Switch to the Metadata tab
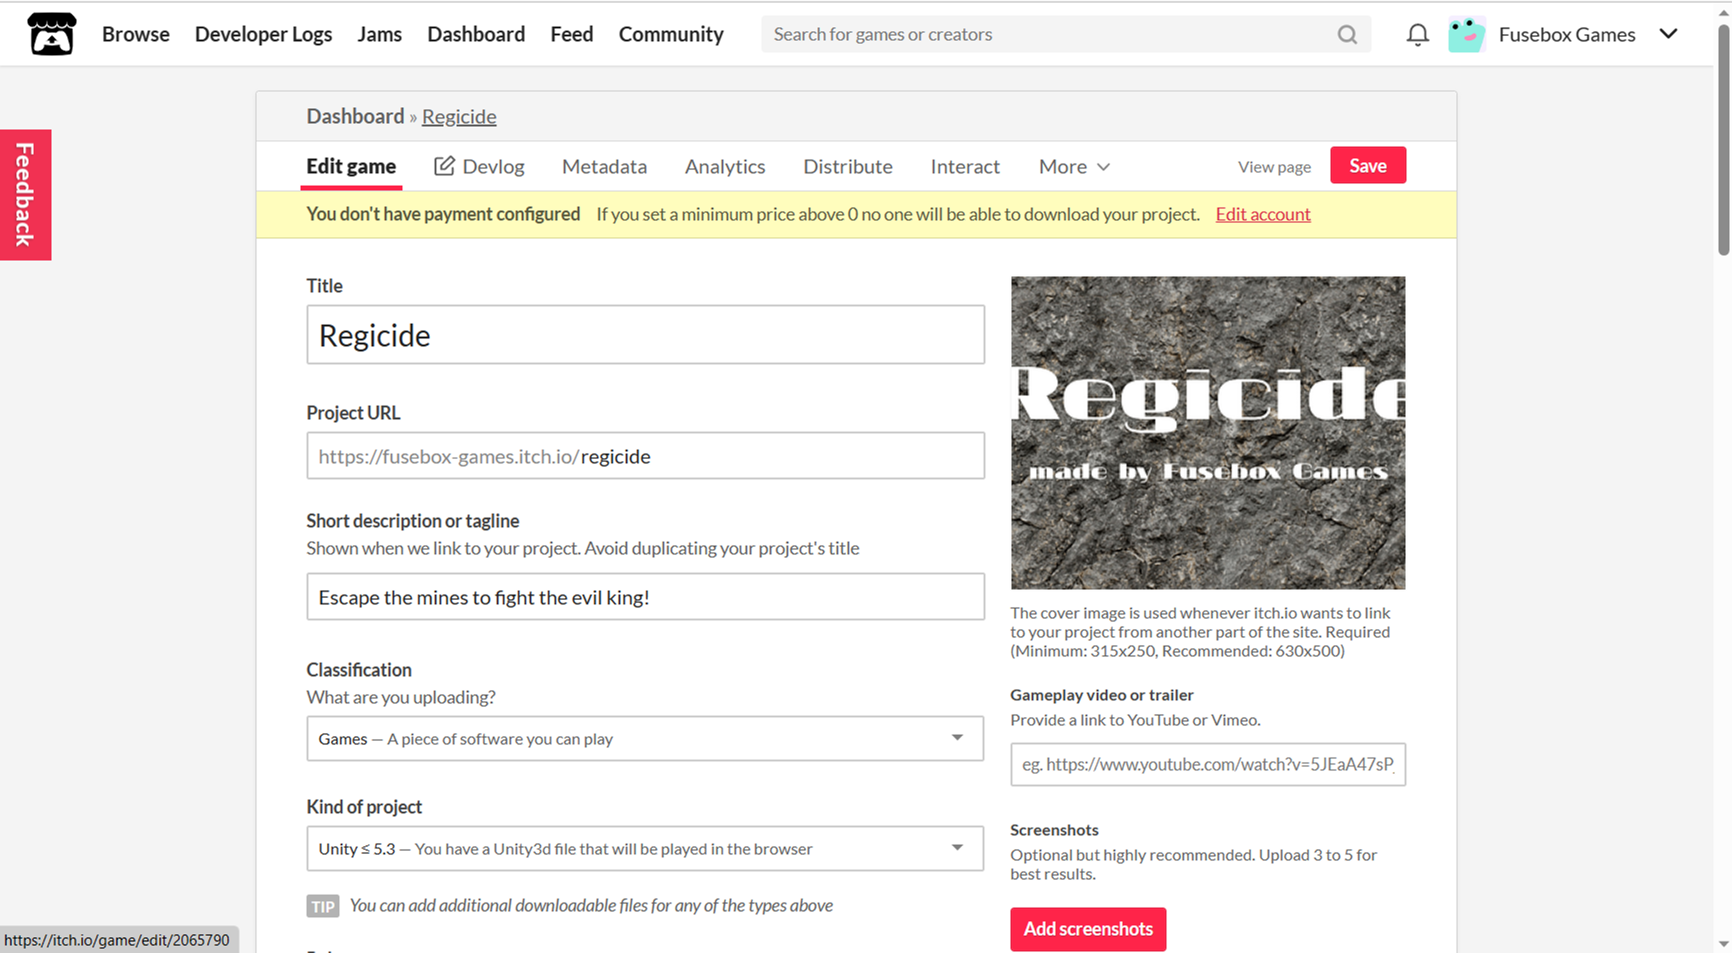1733x953 pixels. [604, 167]
